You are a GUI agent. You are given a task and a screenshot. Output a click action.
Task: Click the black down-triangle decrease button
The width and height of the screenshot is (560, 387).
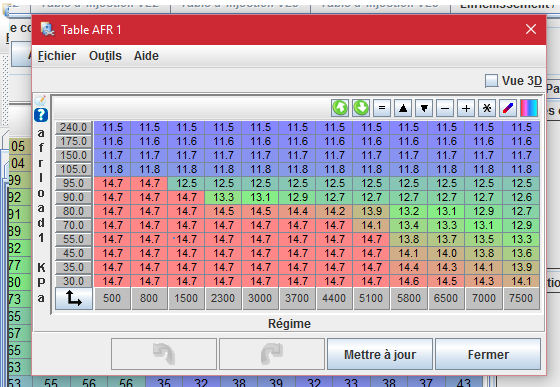pyautogui.click(x=424, y=108)
